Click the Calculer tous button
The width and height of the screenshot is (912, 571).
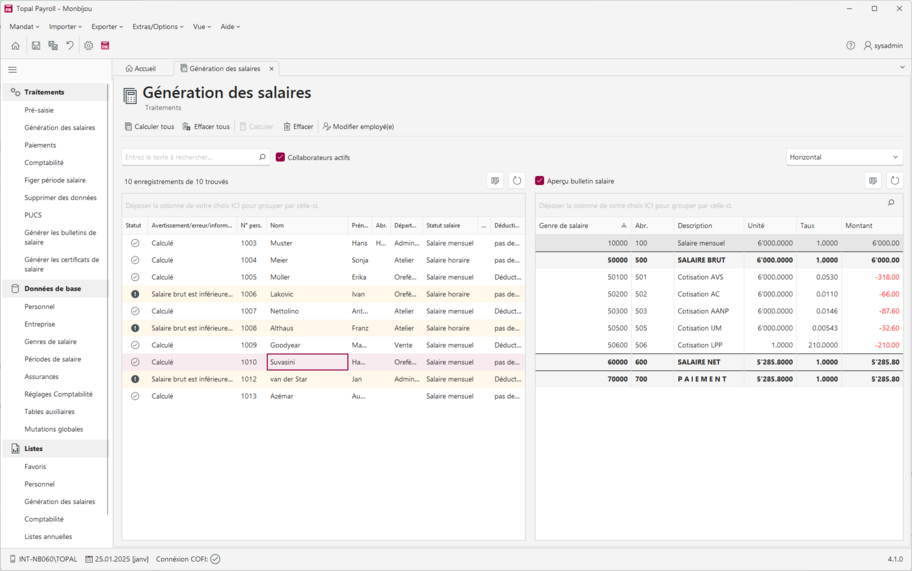[149, 127]
